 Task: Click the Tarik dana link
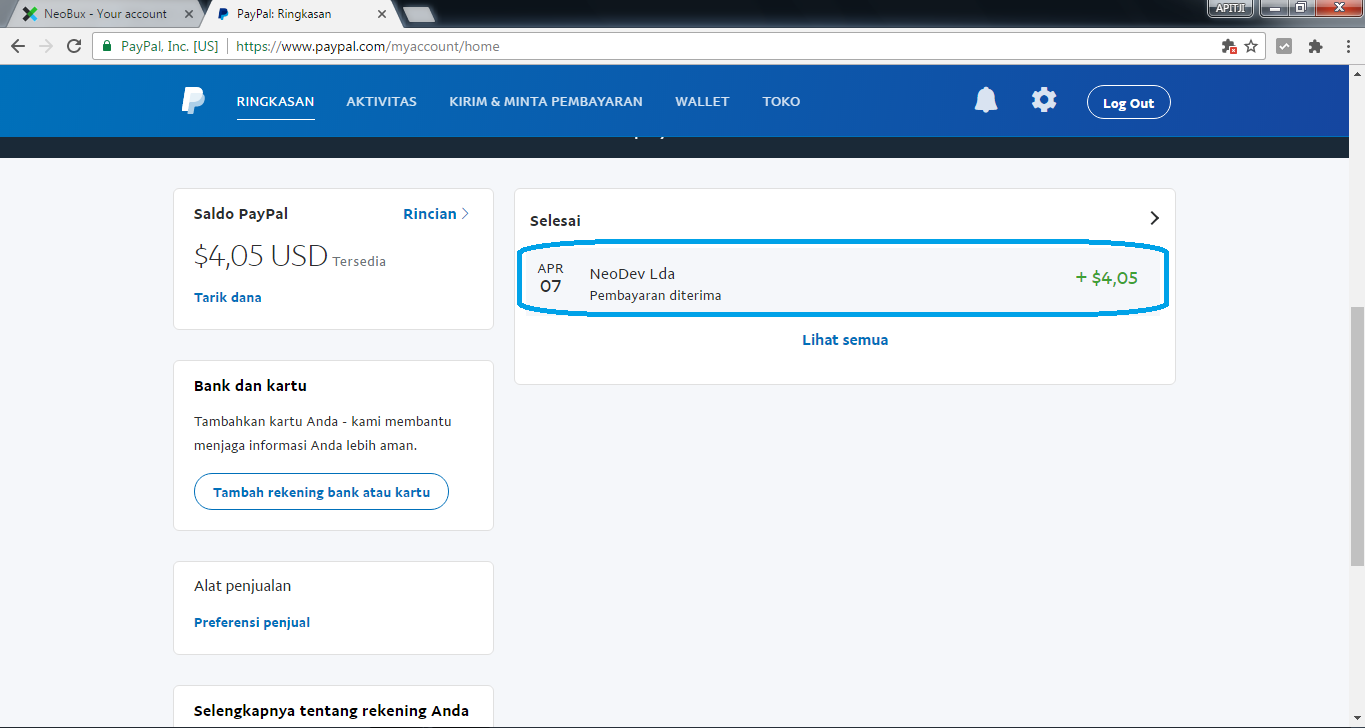[x=228, y=297]
